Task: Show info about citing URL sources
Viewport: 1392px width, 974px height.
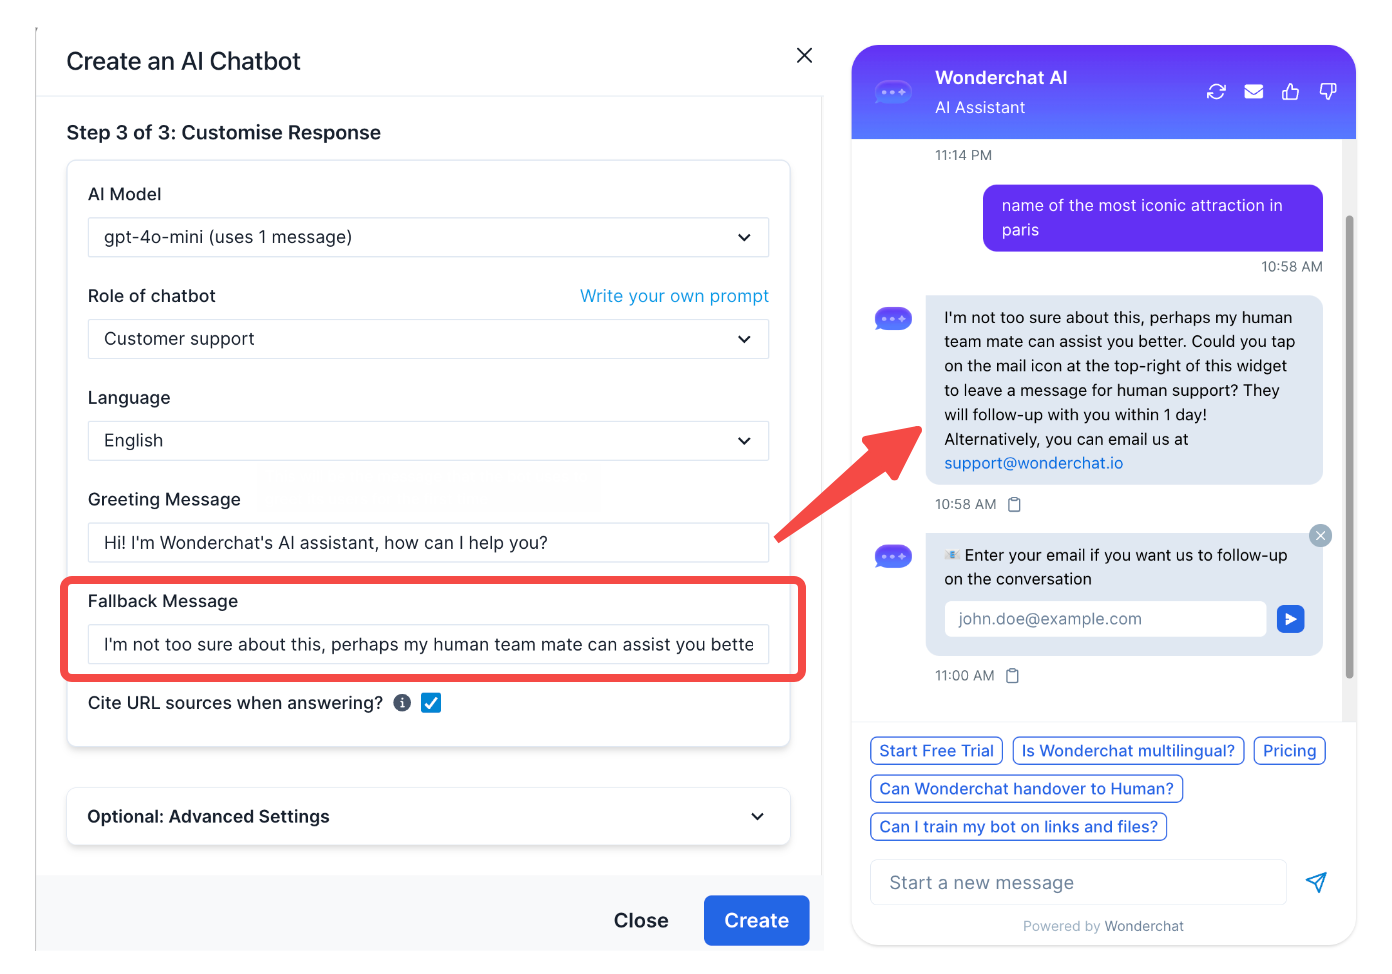Action: click(x=402, y=703)
